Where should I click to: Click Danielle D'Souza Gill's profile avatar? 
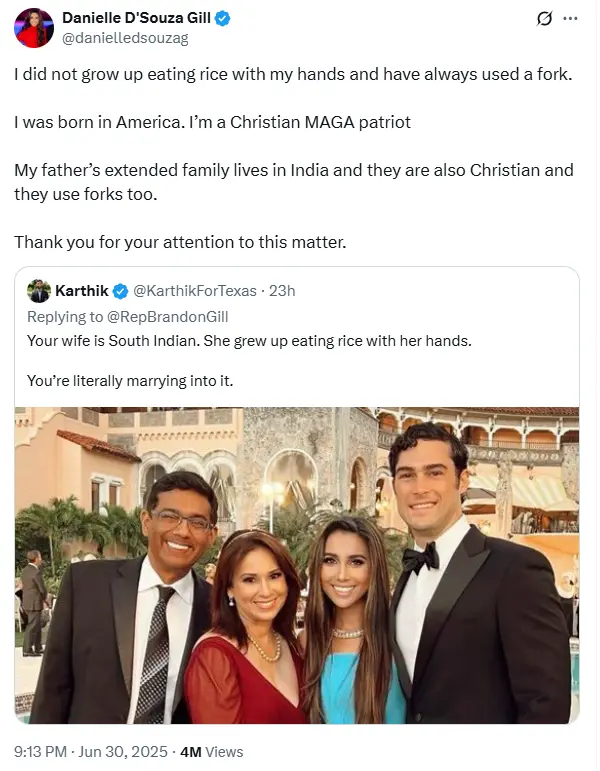pos(33,28)
